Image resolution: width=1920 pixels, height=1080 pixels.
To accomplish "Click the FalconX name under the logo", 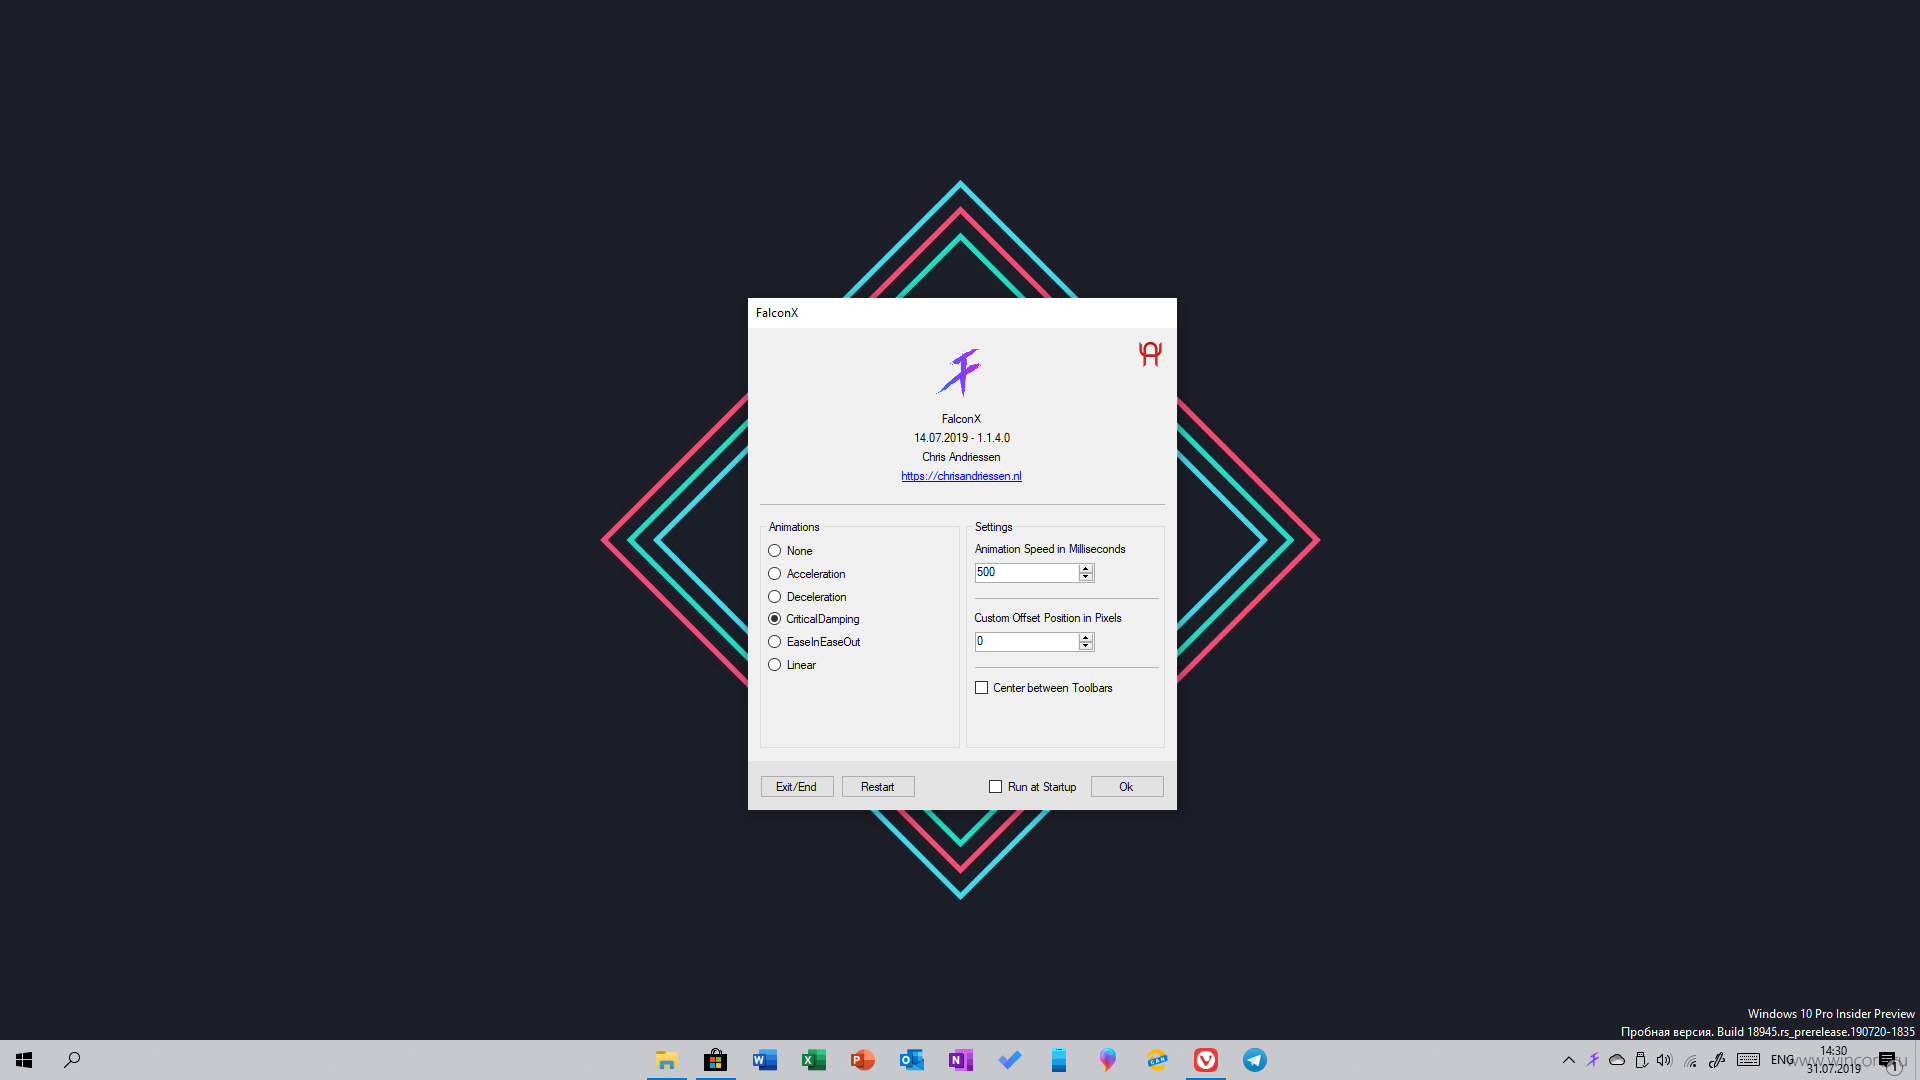I will (x=961, y=419).
